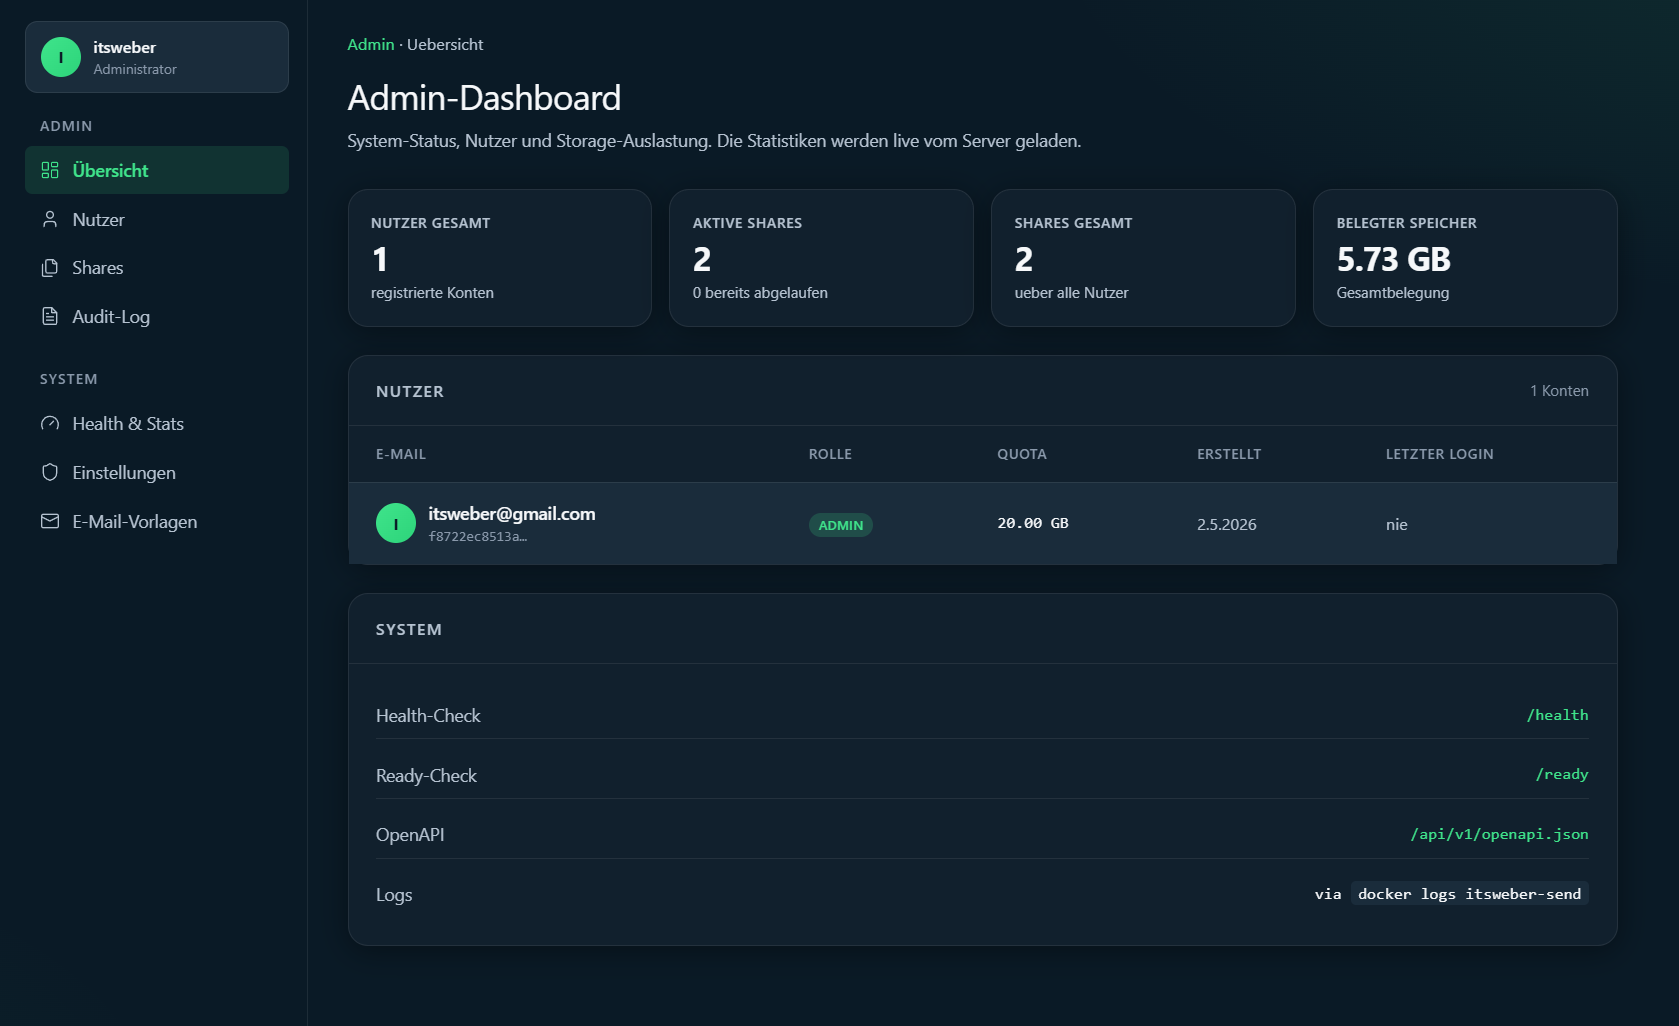Click the LETZTER LOGIN column header
Image resolution: width=1679 pixels, height=1026 pixels.
tap(1440, 454)
